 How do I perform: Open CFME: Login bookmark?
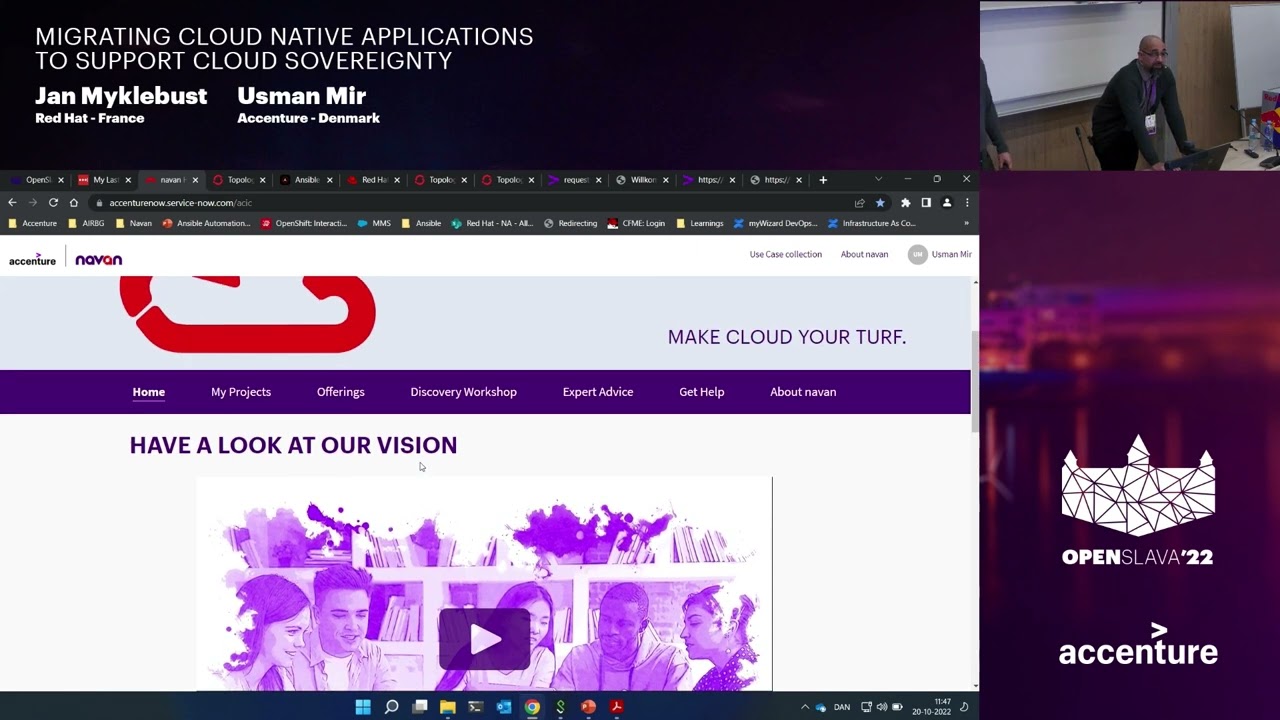[636, 223]
